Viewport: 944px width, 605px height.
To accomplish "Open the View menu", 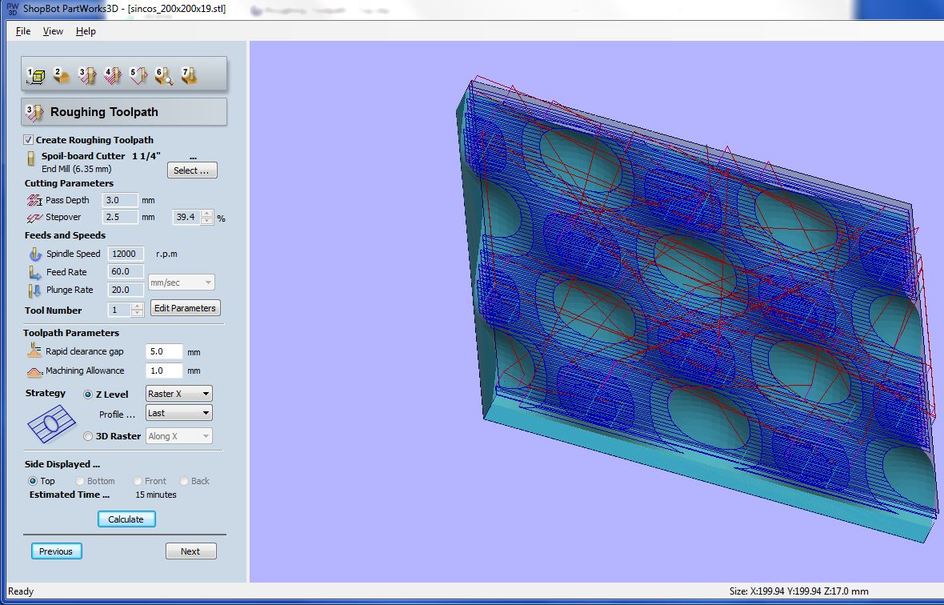I will [x=53, y=31].
